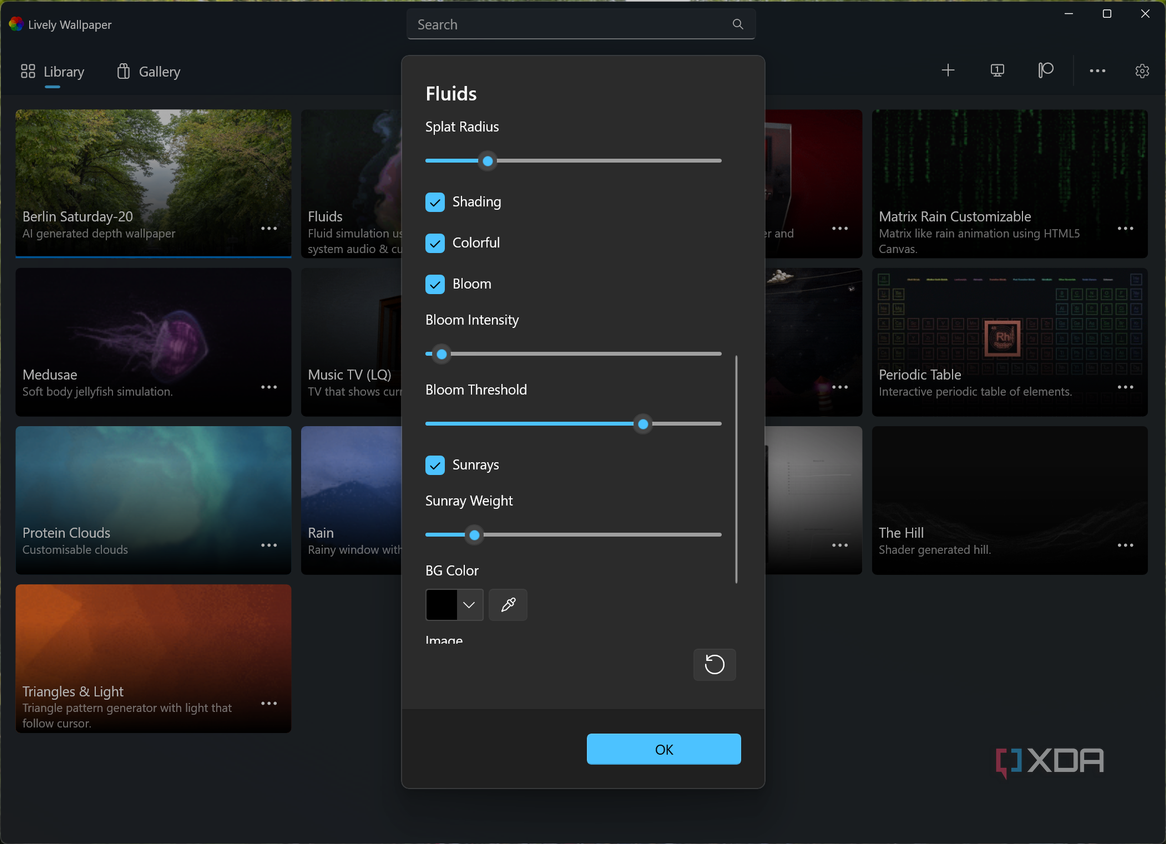
Task: Select The Hill wallpaper thumbnail
Action: [1010, 500]
